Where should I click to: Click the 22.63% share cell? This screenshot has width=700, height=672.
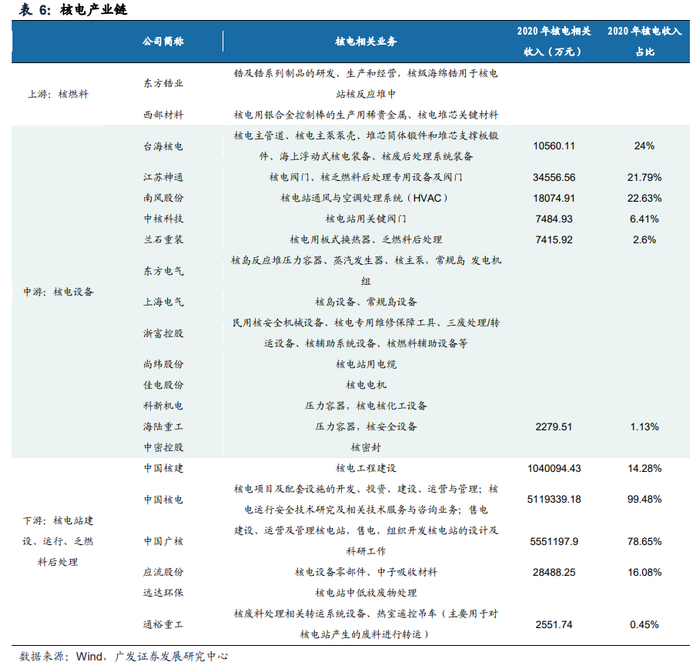(644, 198)
